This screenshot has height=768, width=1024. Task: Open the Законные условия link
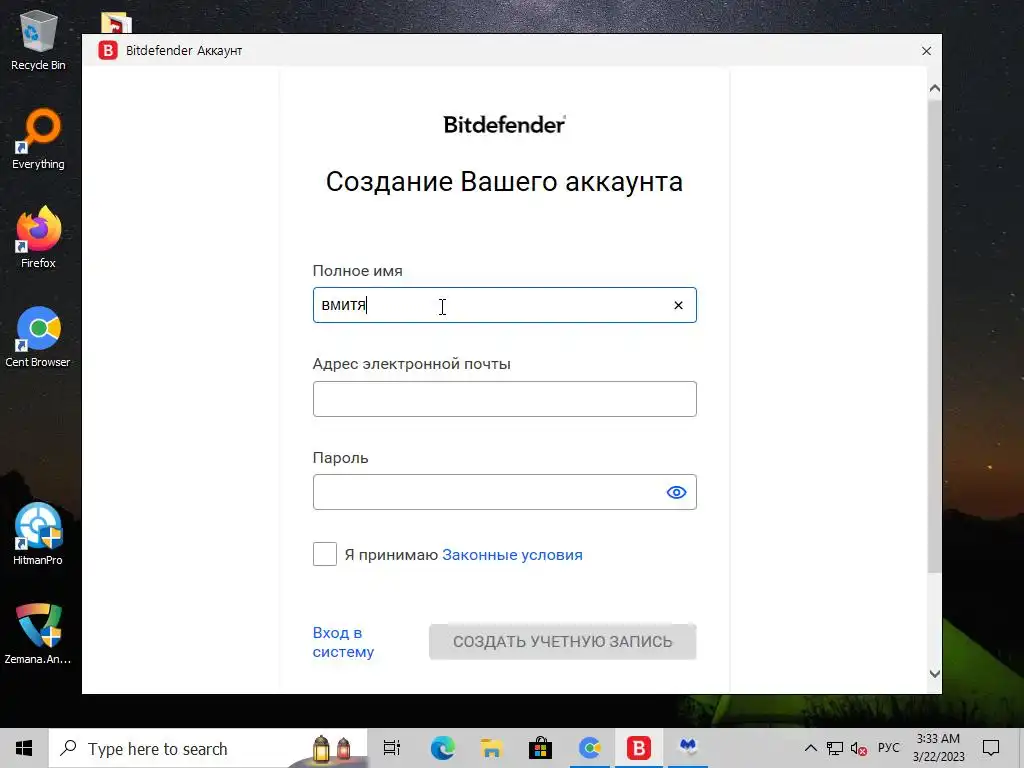512,554
